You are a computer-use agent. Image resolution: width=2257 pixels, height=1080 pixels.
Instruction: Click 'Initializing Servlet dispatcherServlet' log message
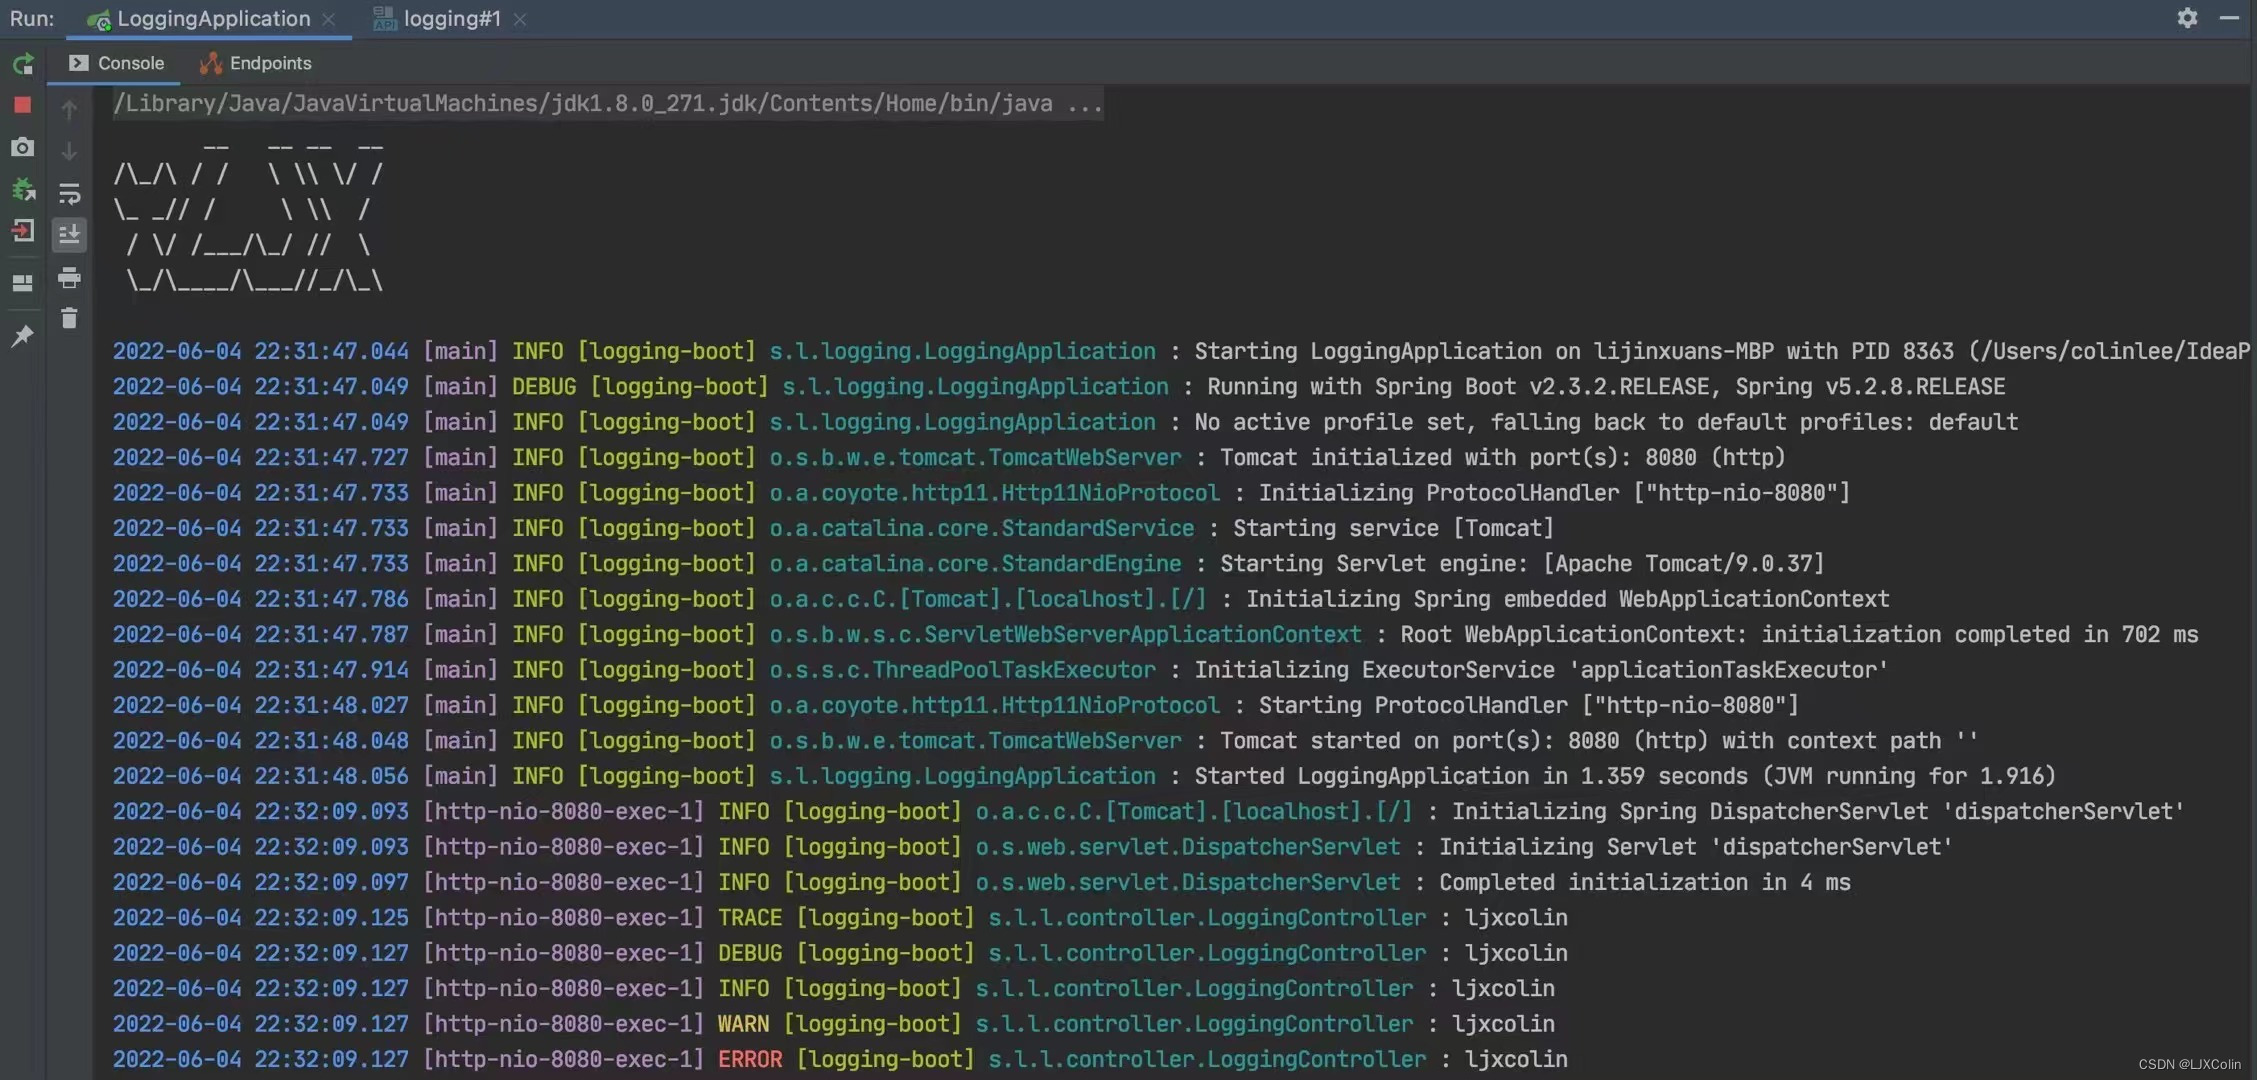[x=1696, y=847]
